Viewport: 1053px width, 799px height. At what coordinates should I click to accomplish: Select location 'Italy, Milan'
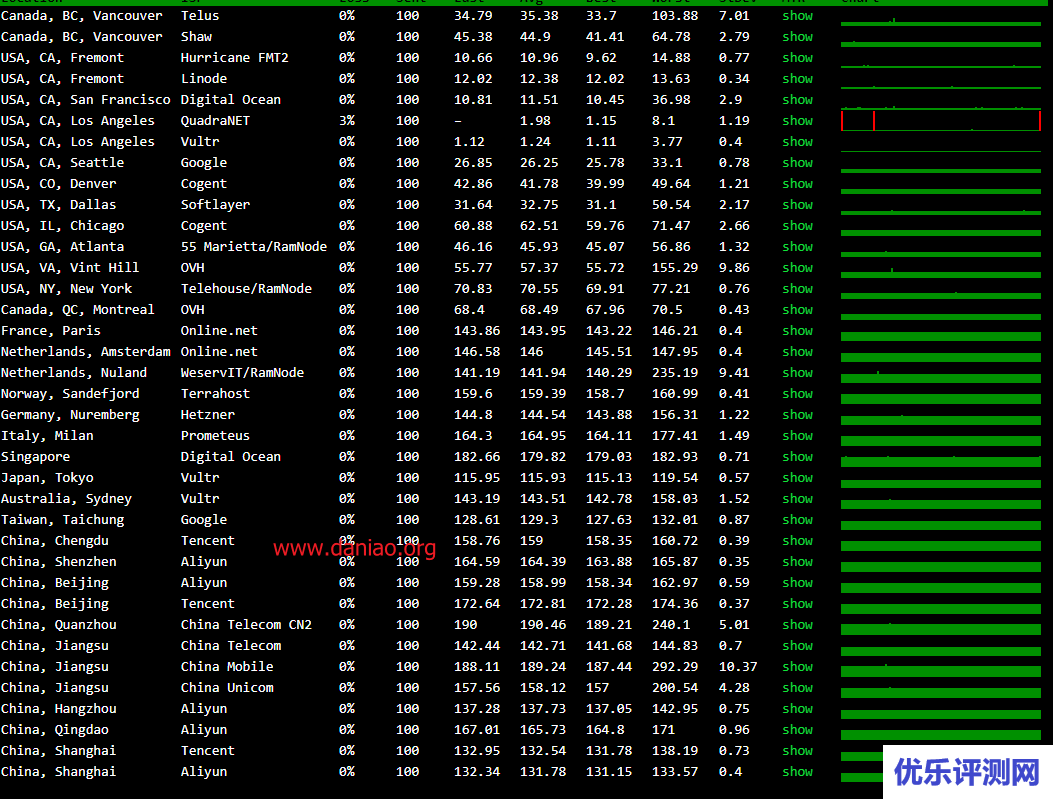point(48,436)
